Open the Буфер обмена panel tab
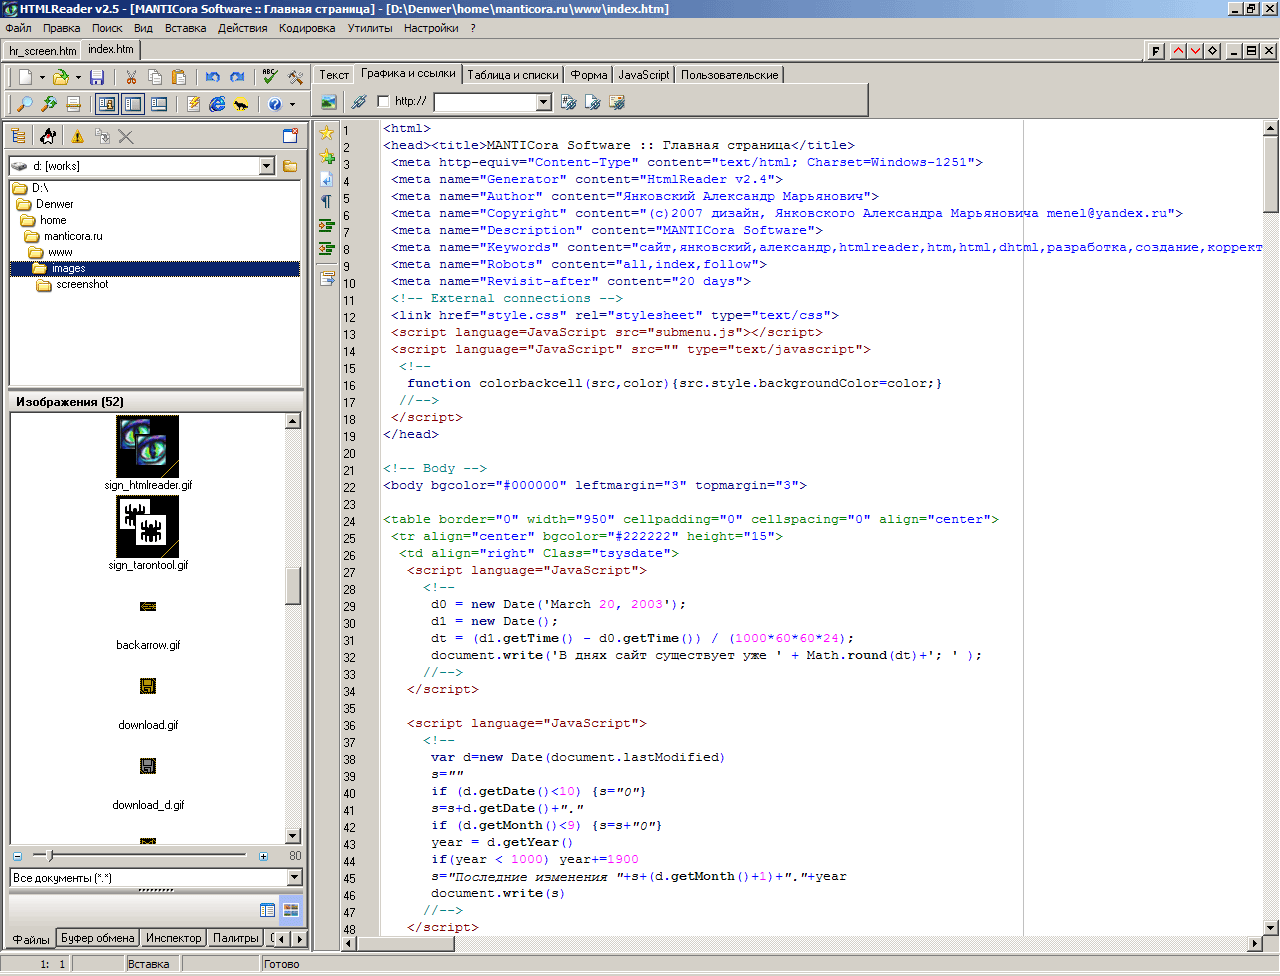The width and height of the screenshot is (1280, 976). point(98,938)
